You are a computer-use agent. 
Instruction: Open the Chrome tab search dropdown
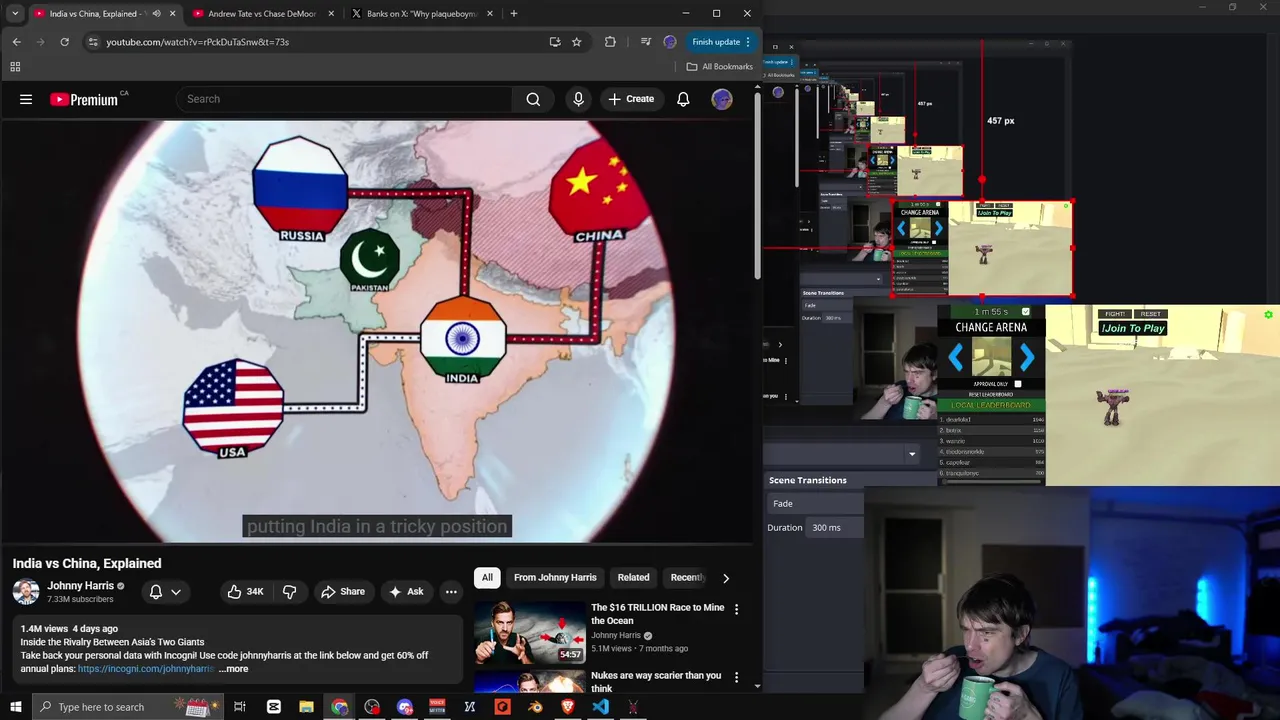click(x=15, y=13)
